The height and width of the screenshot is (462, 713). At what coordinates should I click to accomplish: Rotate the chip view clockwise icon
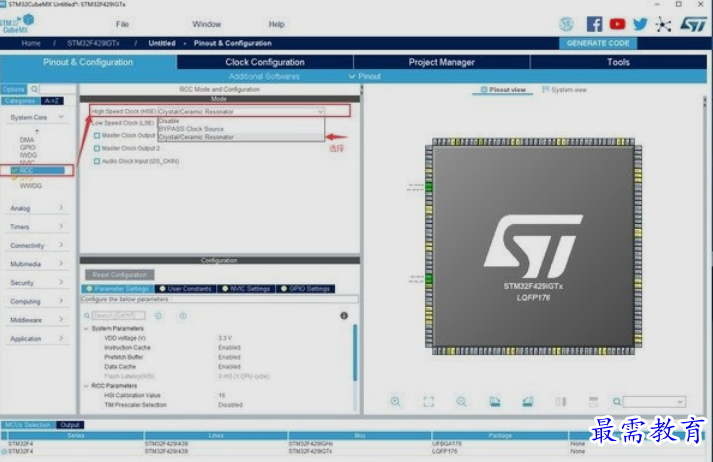[495, 402]
